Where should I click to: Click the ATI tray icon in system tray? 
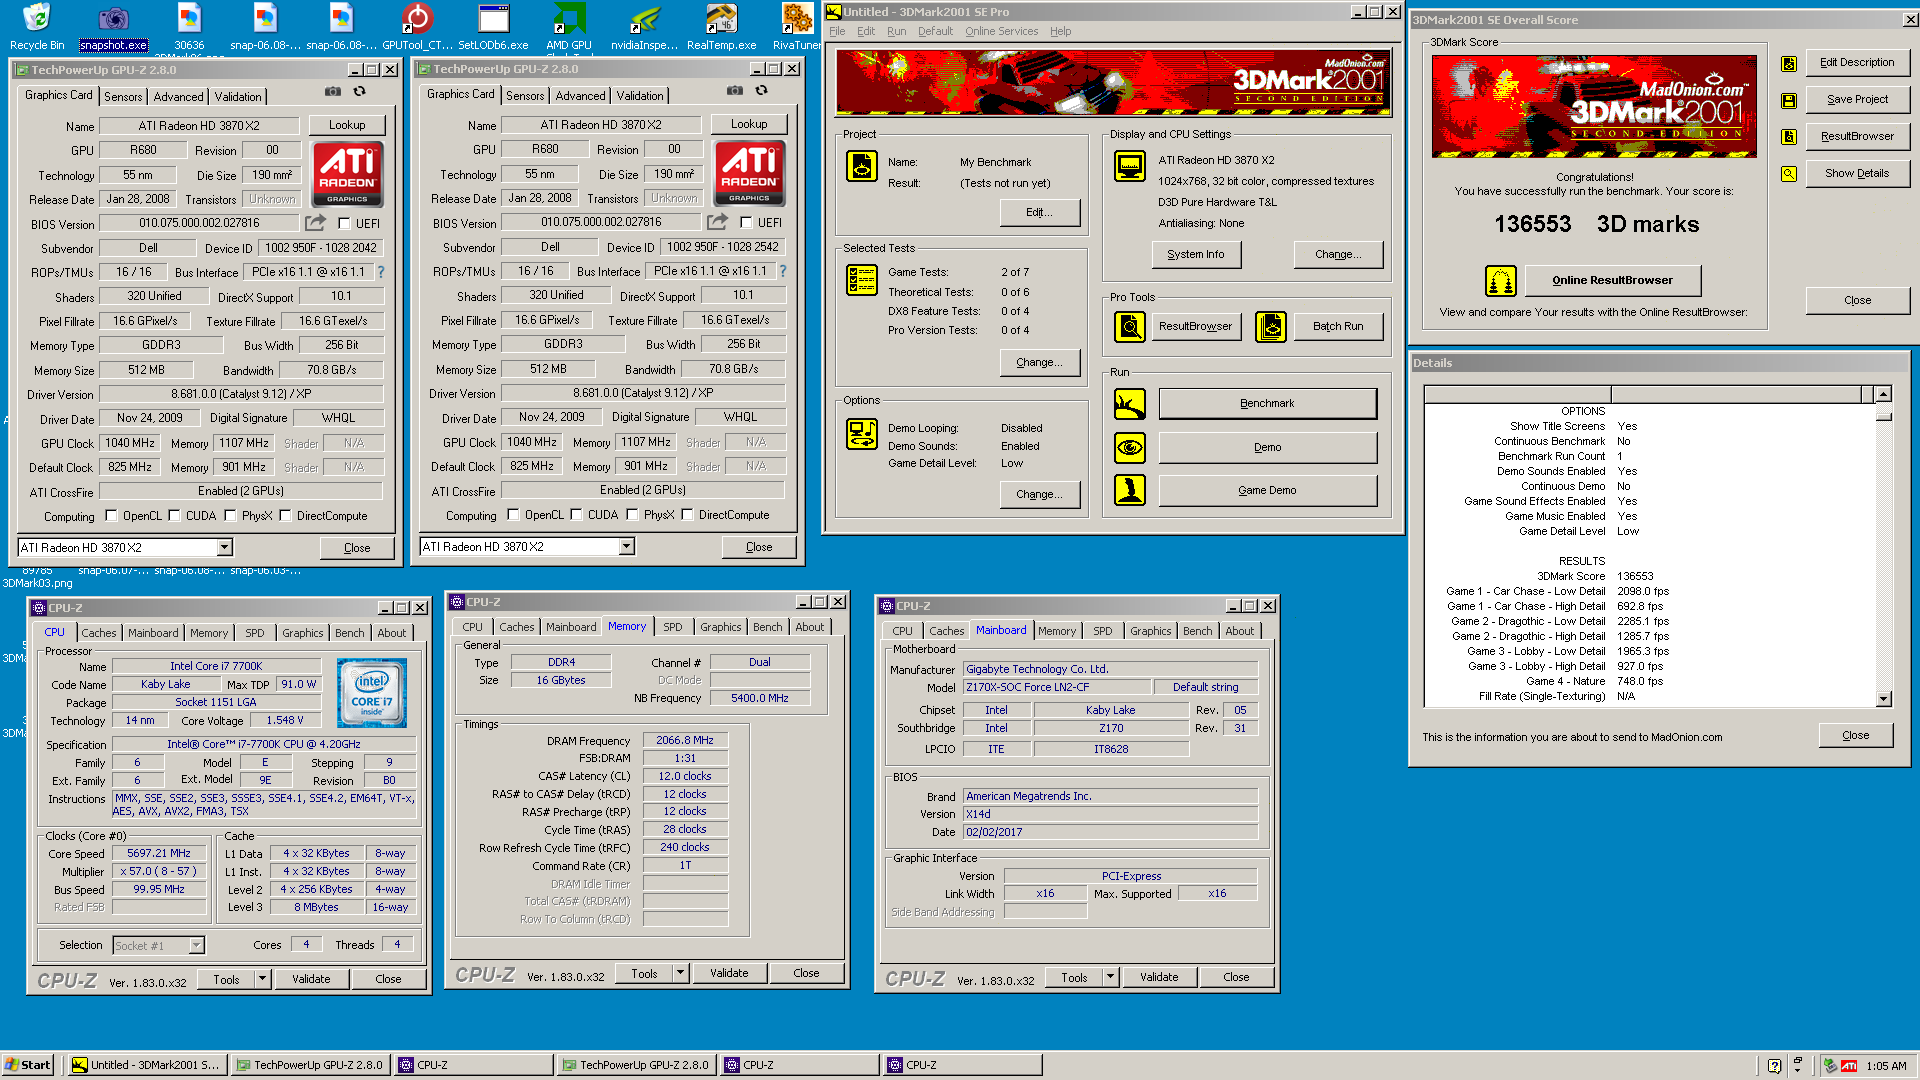[x=1849, y=1066]
